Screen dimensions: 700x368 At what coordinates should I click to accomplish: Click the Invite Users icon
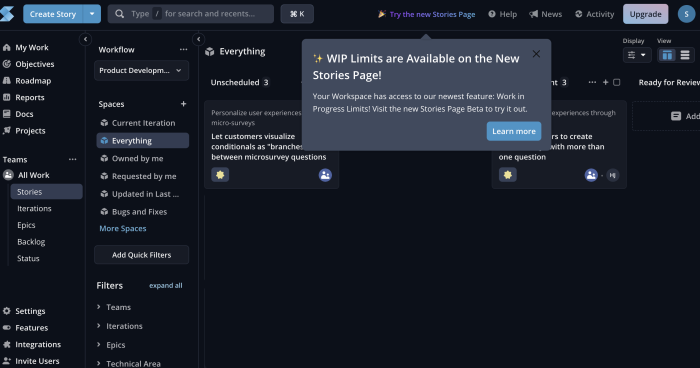[7, 361]
